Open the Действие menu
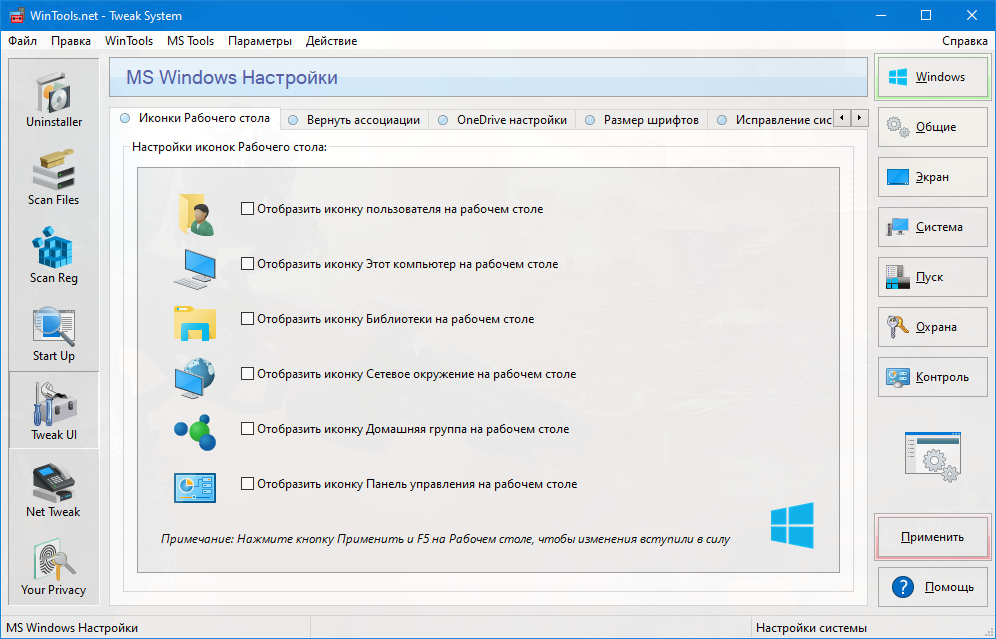Image resolution: width=996 pixels, height=639 pixels. click(332, 41)
